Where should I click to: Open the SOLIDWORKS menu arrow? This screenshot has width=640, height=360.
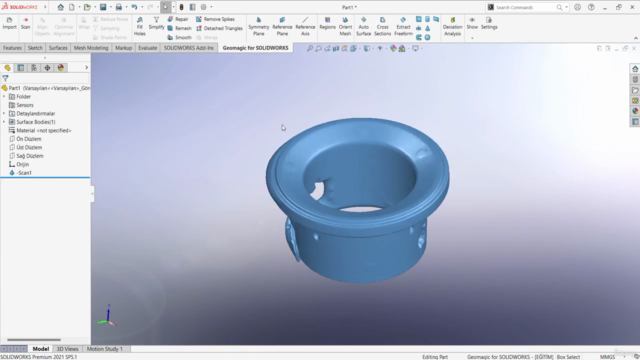click(x=45, y=7)
